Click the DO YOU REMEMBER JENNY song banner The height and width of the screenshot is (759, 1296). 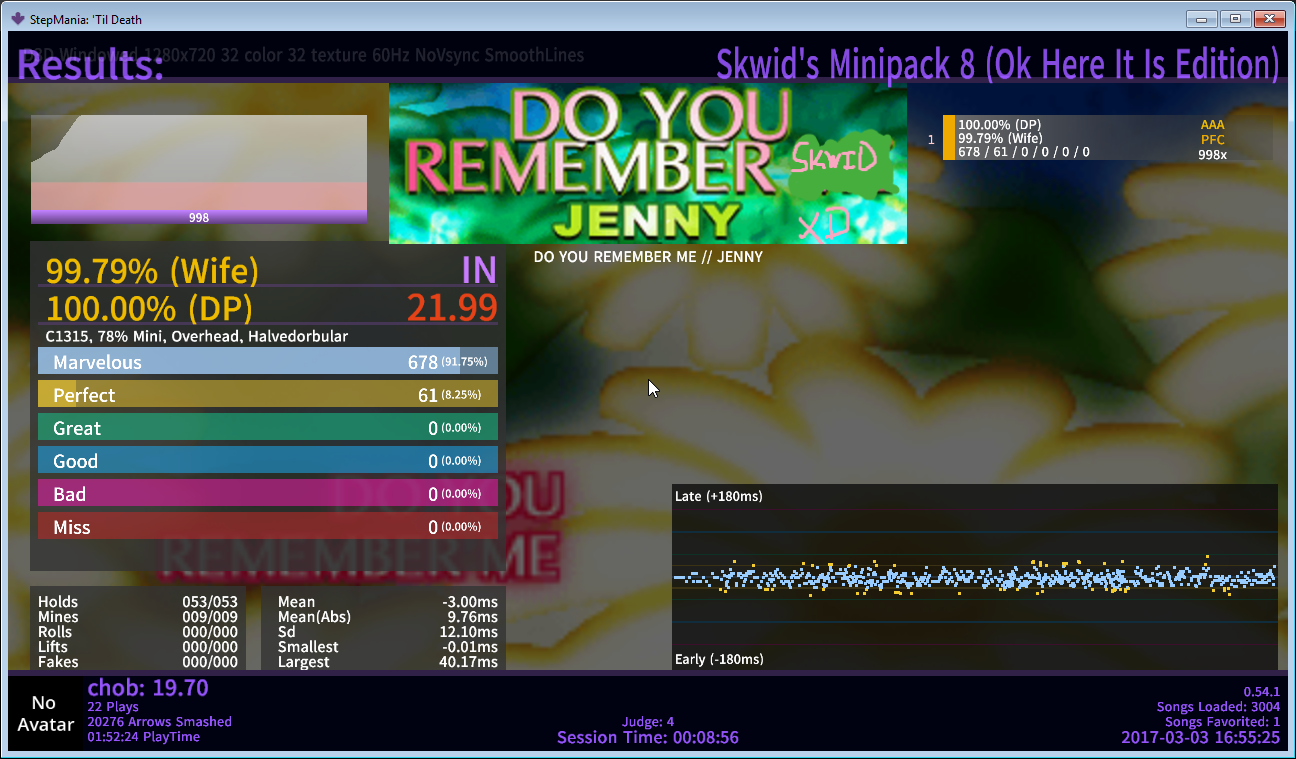click(x=647, y=163)
